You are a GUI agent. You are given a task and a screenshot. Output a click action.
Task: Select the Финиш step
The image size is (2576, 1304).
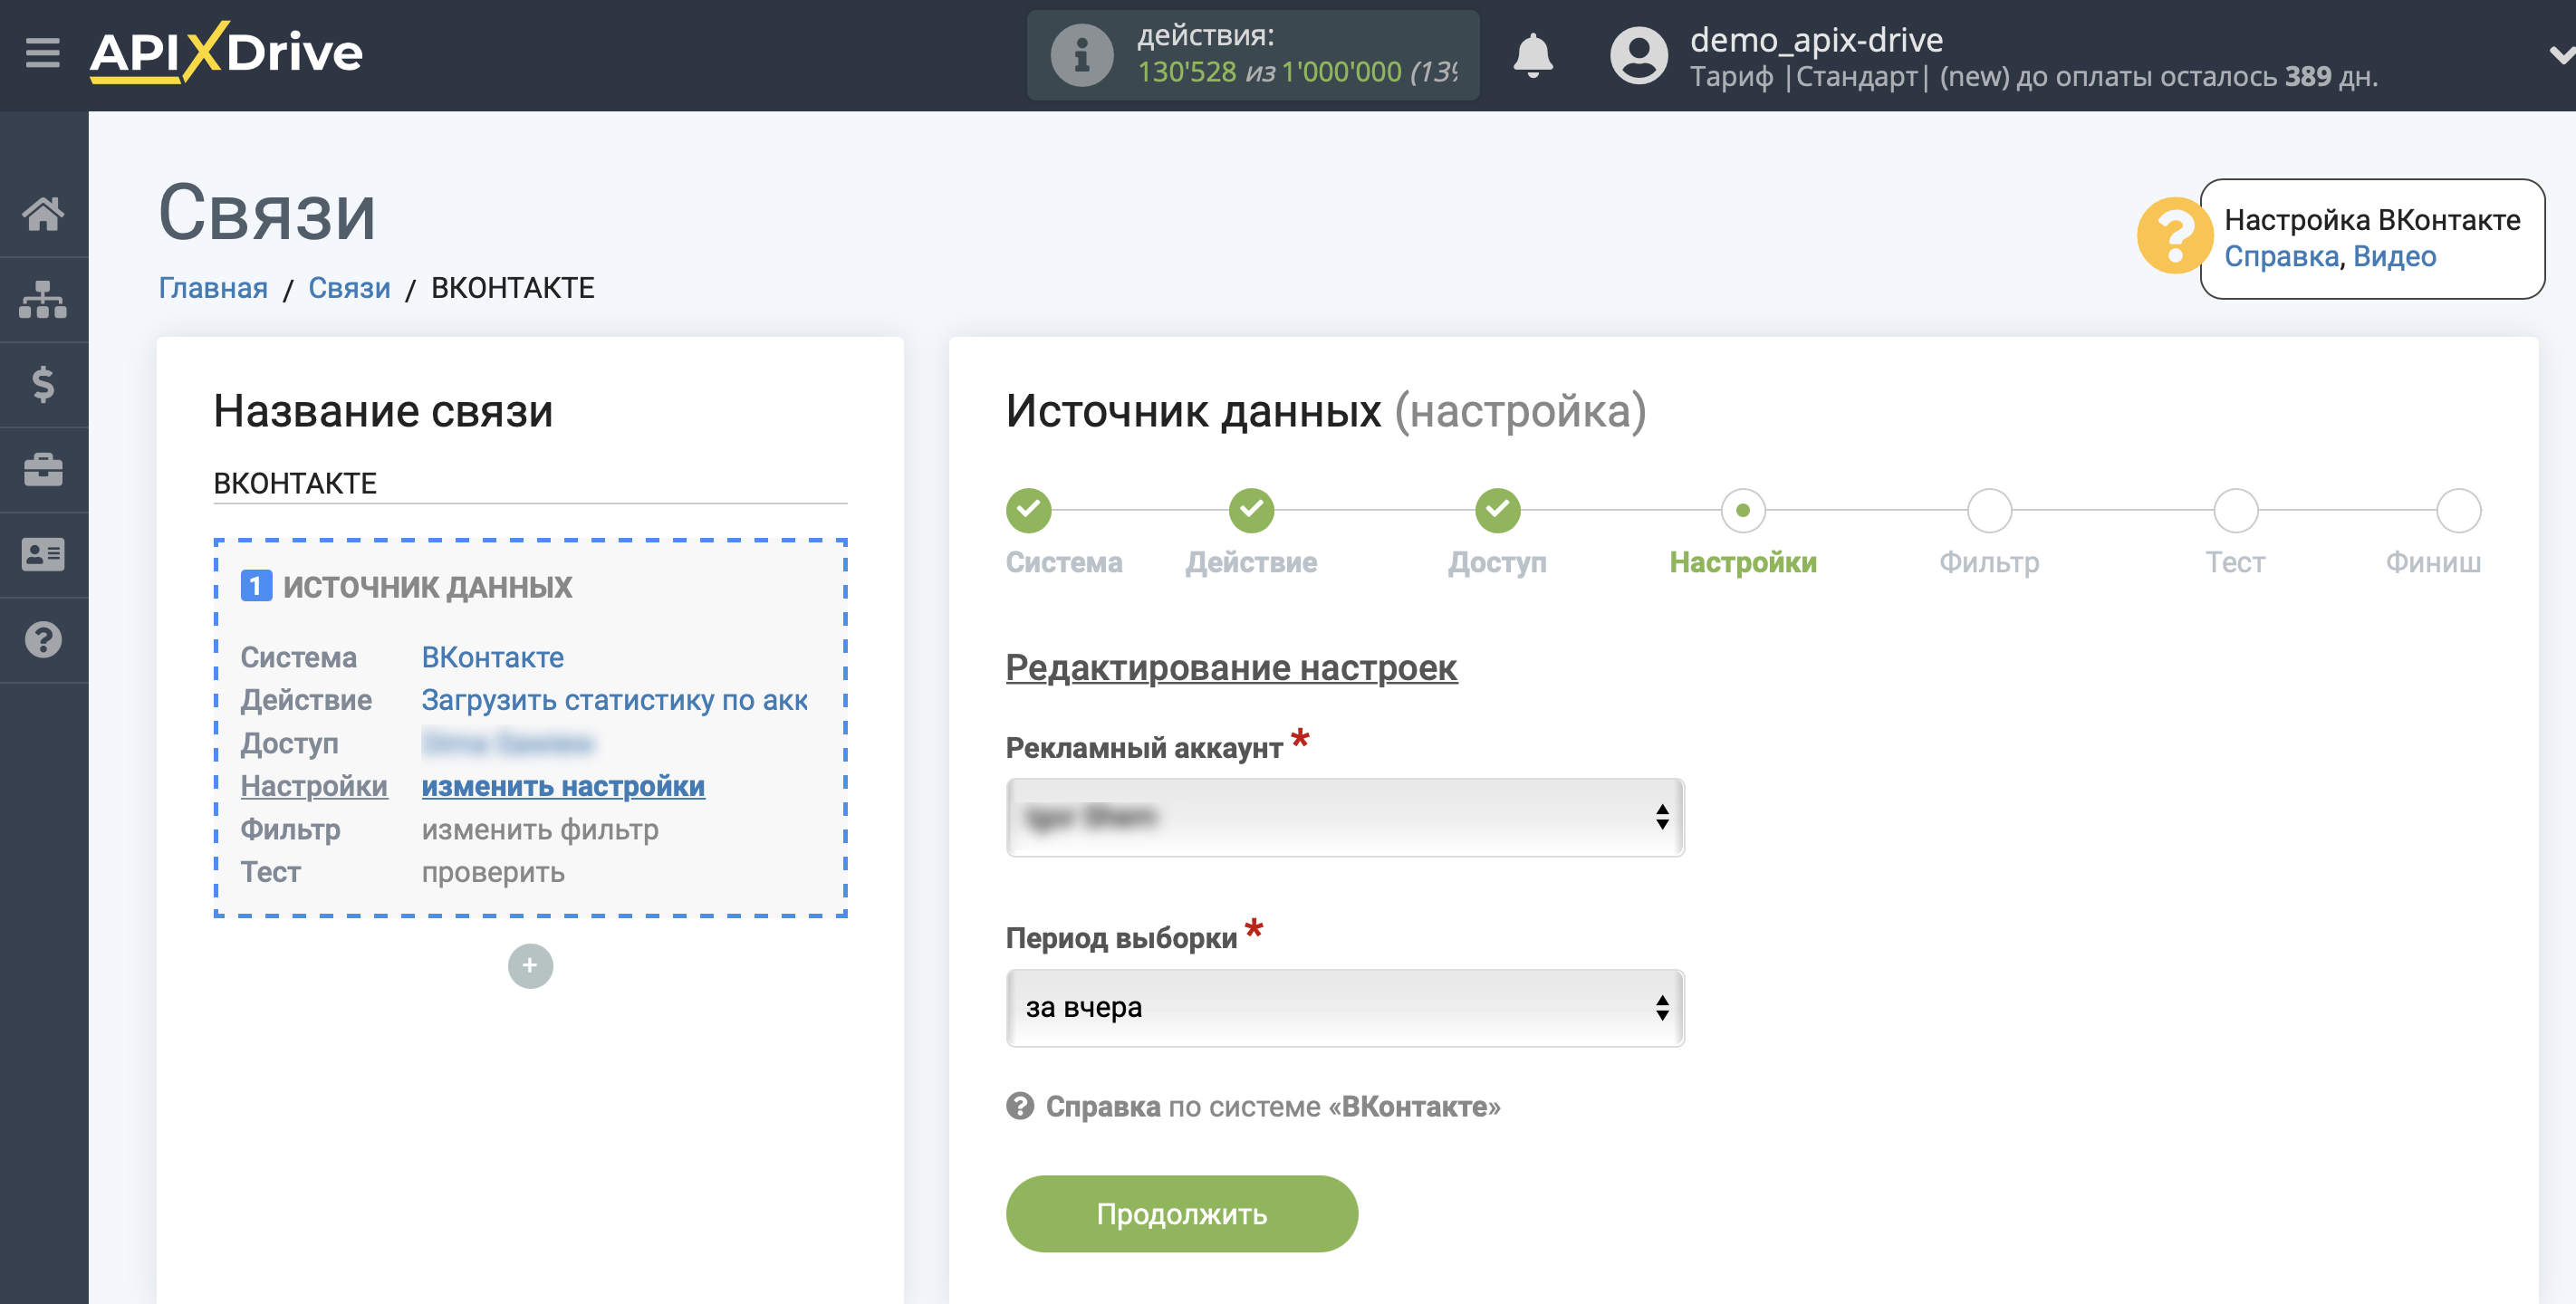[2433, 562]
